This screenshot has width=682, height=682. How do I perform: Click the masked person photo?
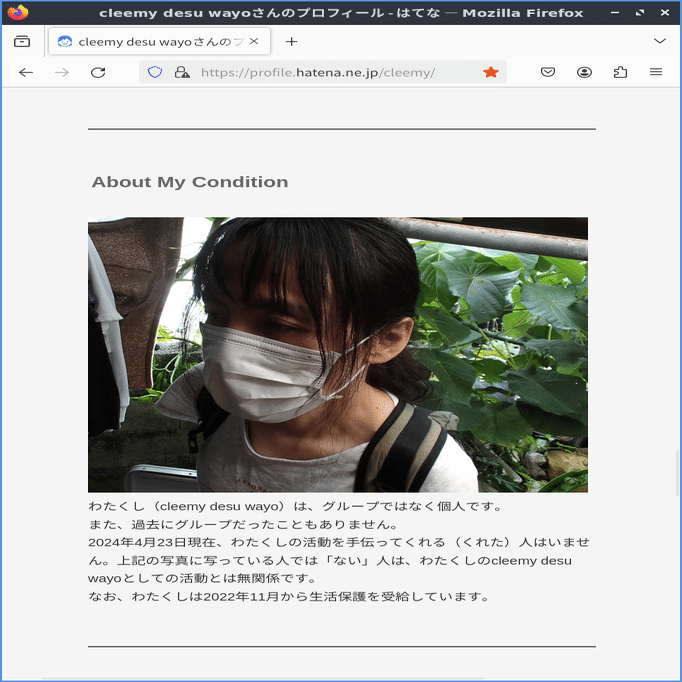point(338,354)
